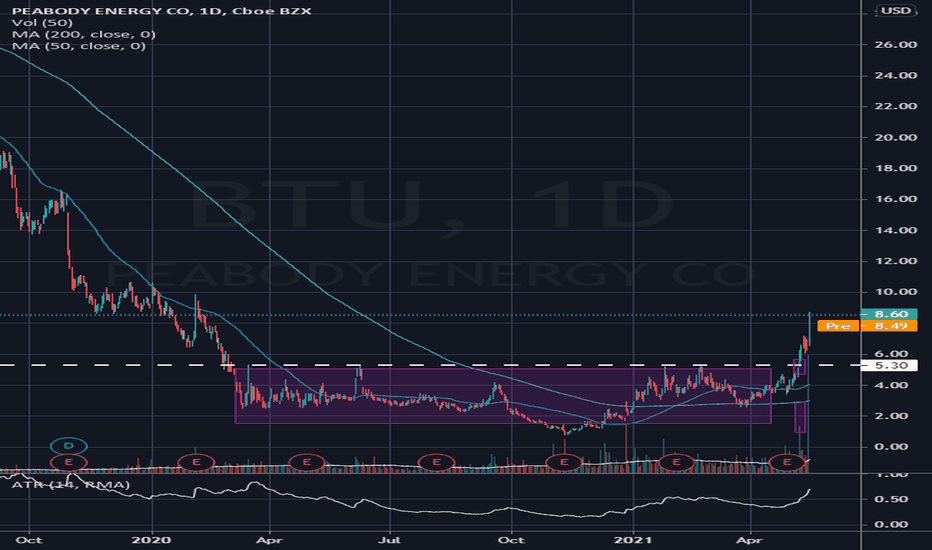Click the first Oct label before 2020
Viewport: 932px width, 550px height.
[x=29, y=540]
